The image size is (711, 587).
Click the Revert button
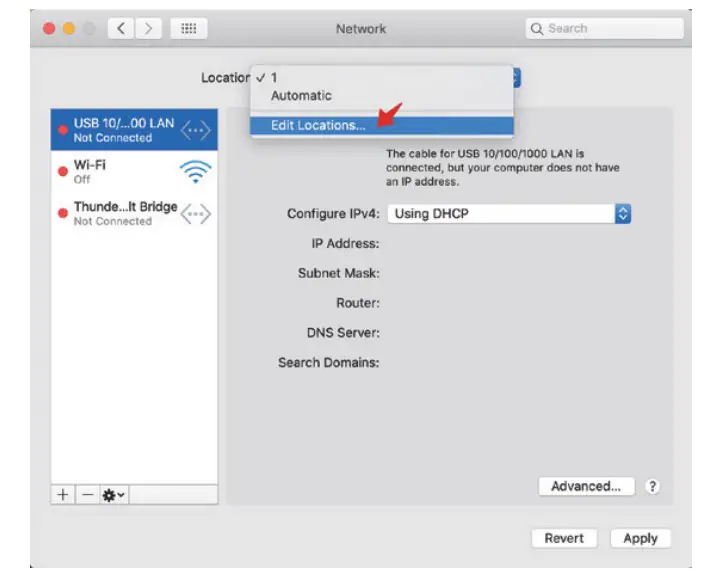[564, 538]
